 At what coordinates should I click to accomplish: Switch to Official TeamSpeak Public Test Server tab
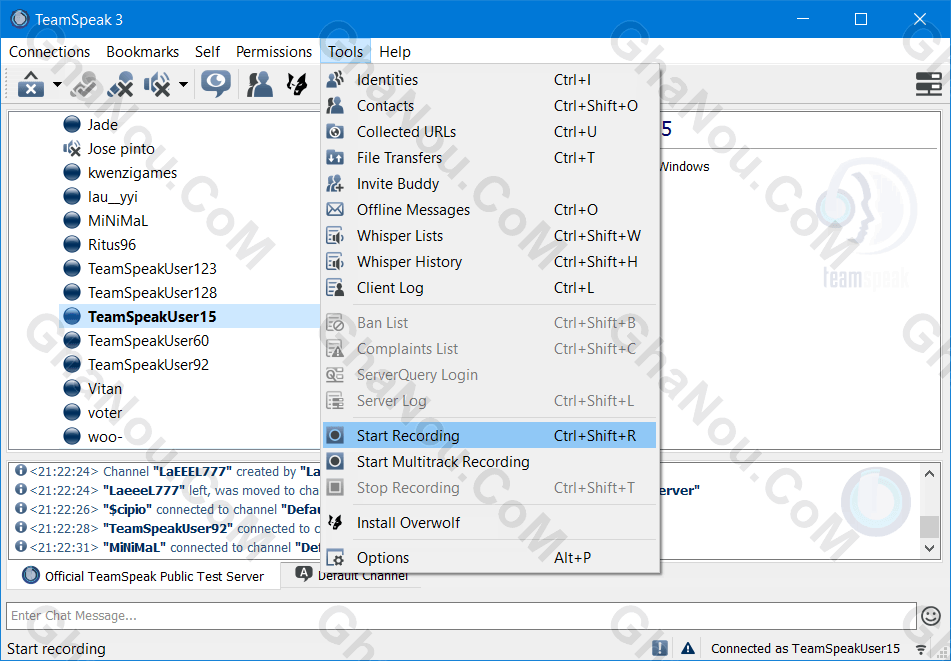coord(144,575)
